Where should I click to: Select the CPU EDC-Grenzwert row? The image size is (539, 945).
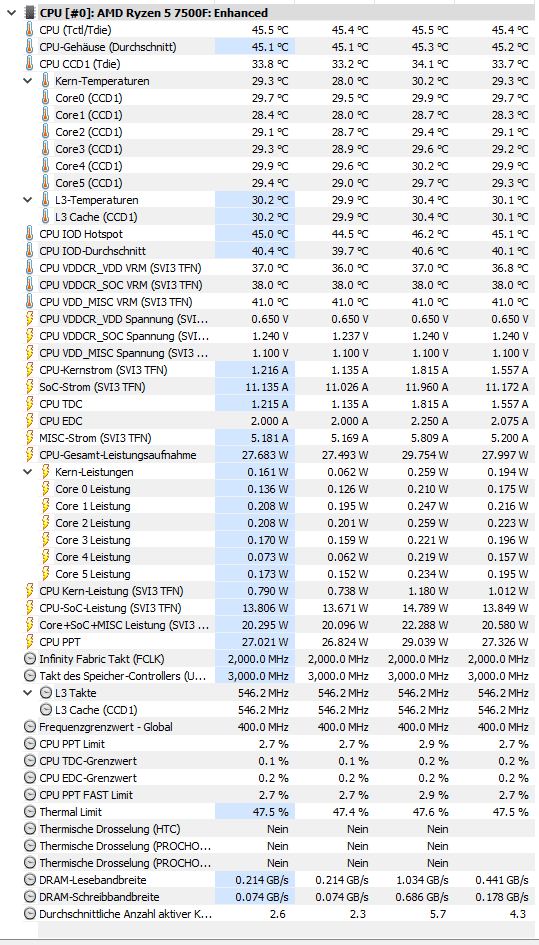(x=279, y=777)
